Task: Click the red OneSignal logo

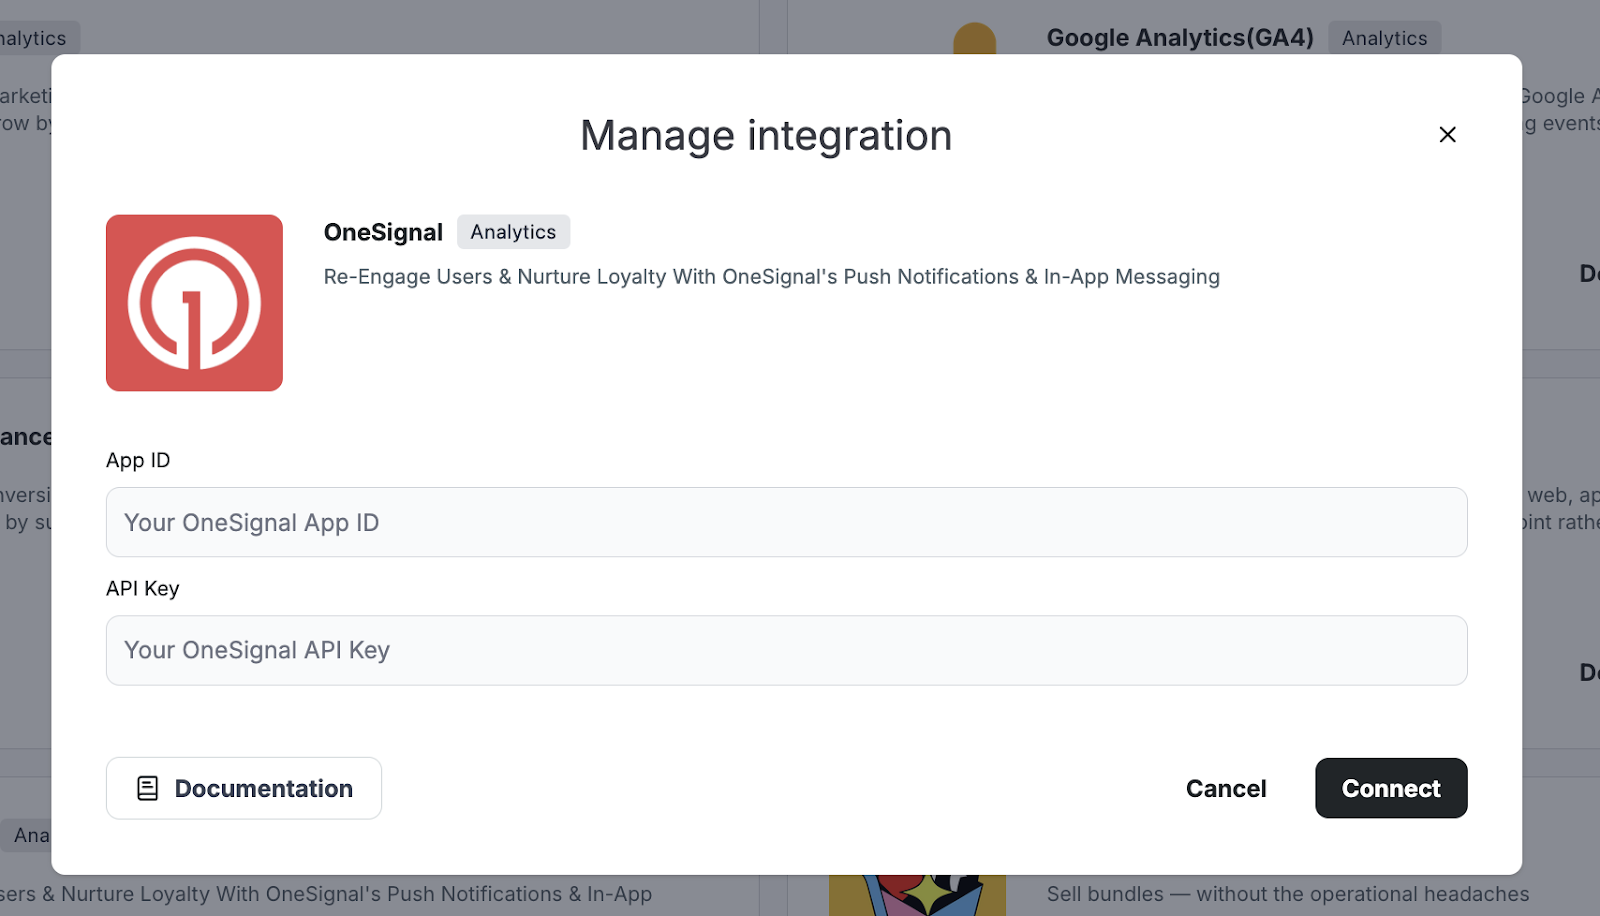Action: [194, 303]
